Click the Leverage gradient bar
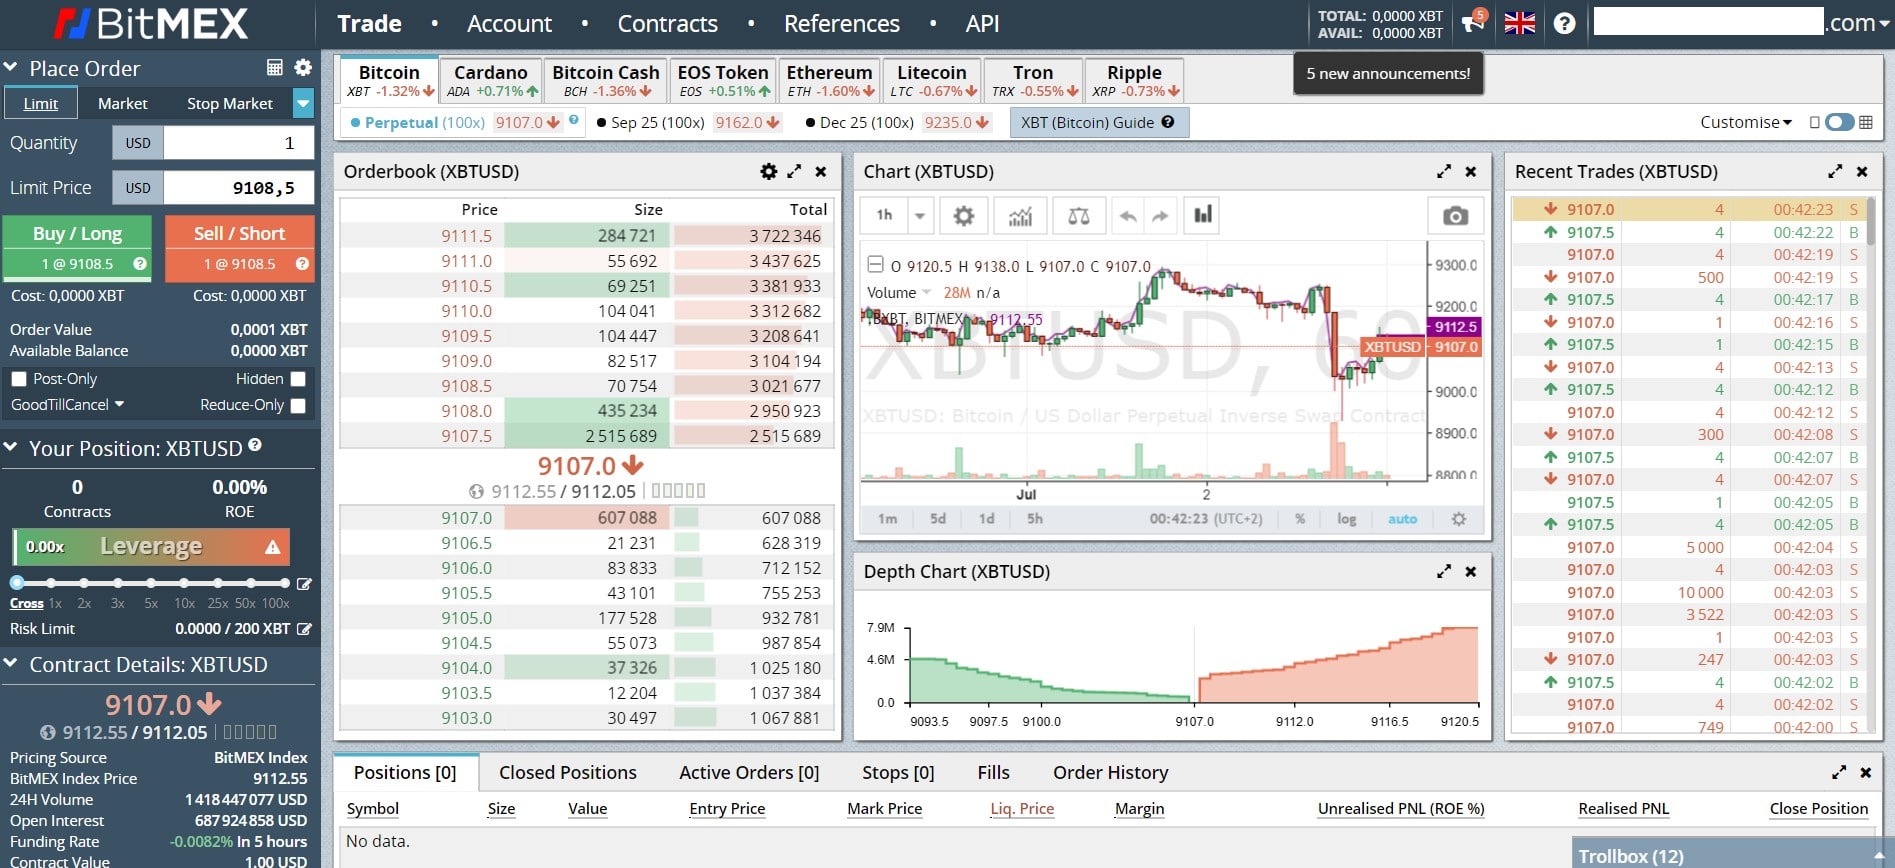 pos(151,547)
